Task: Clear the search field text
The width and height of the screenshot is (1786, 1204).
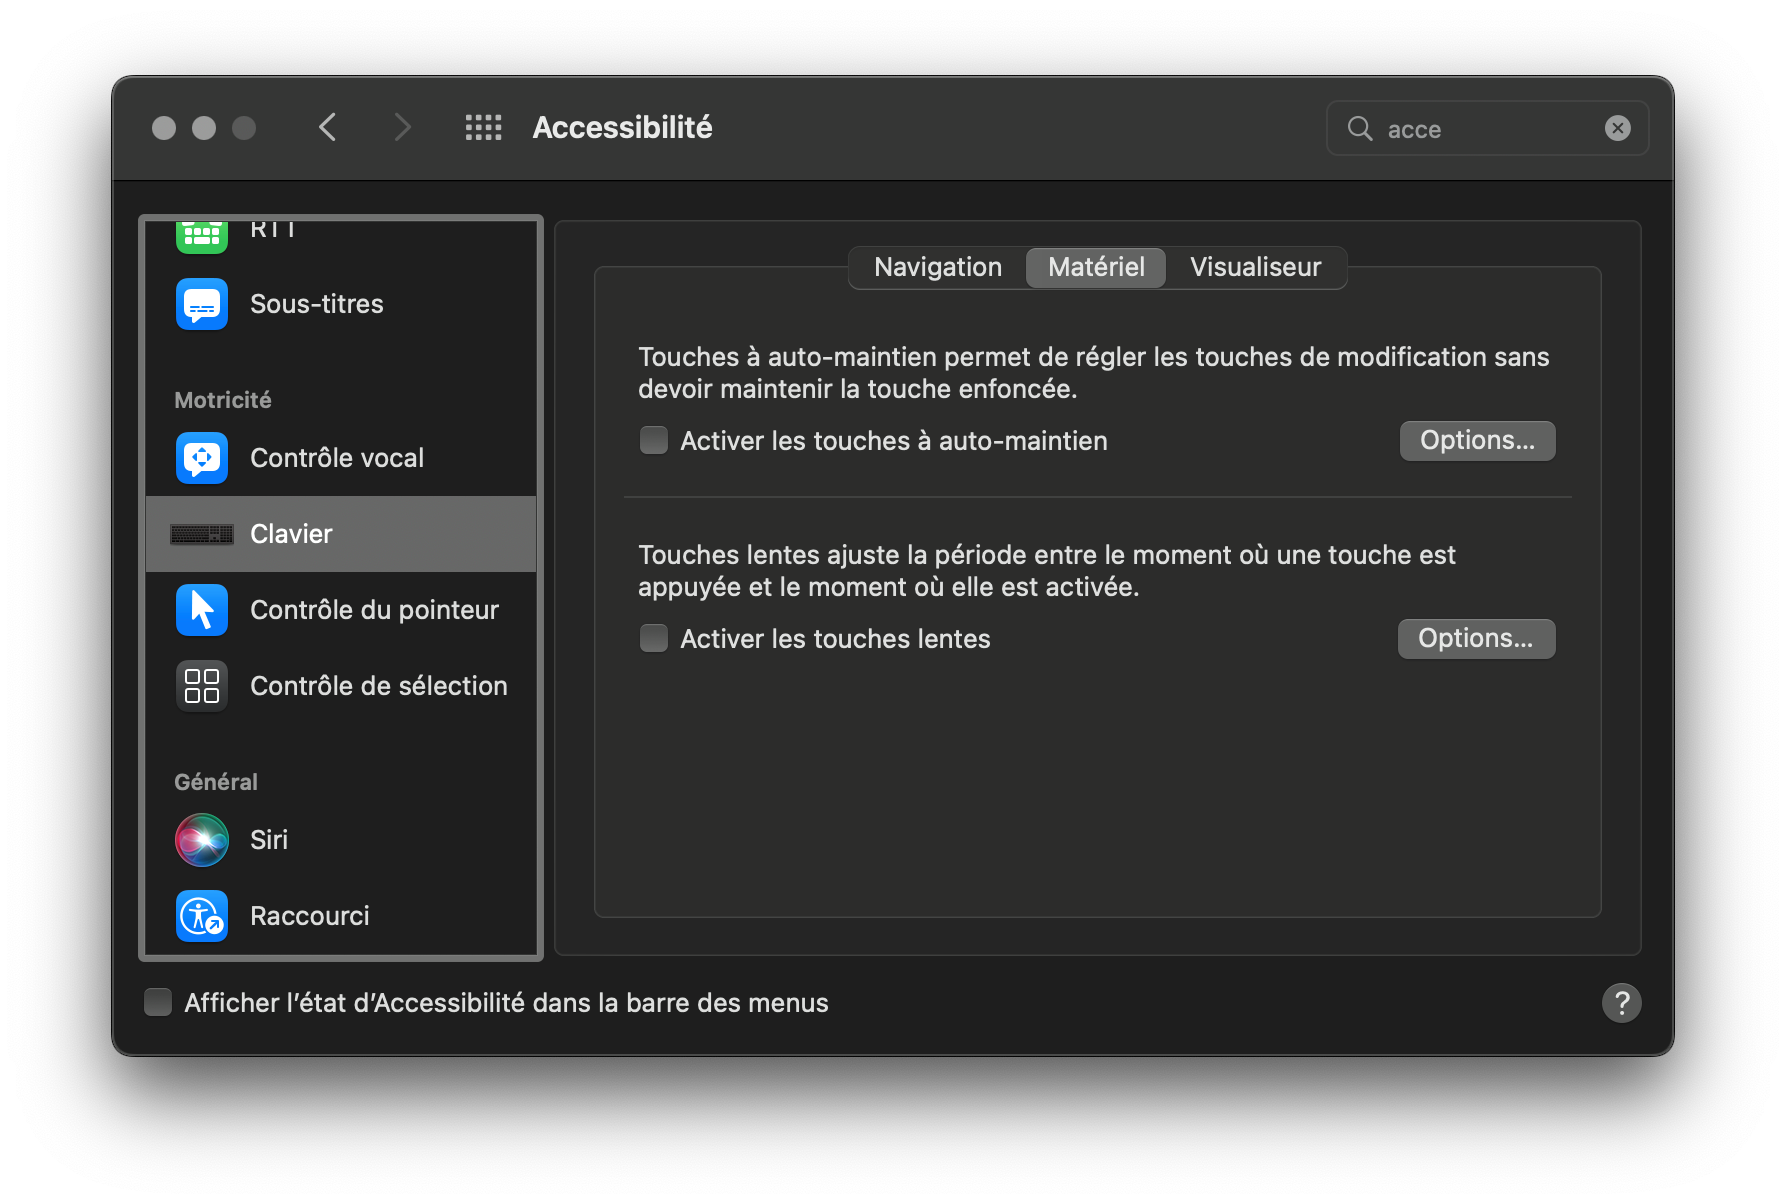Action: click(1617, 128)
